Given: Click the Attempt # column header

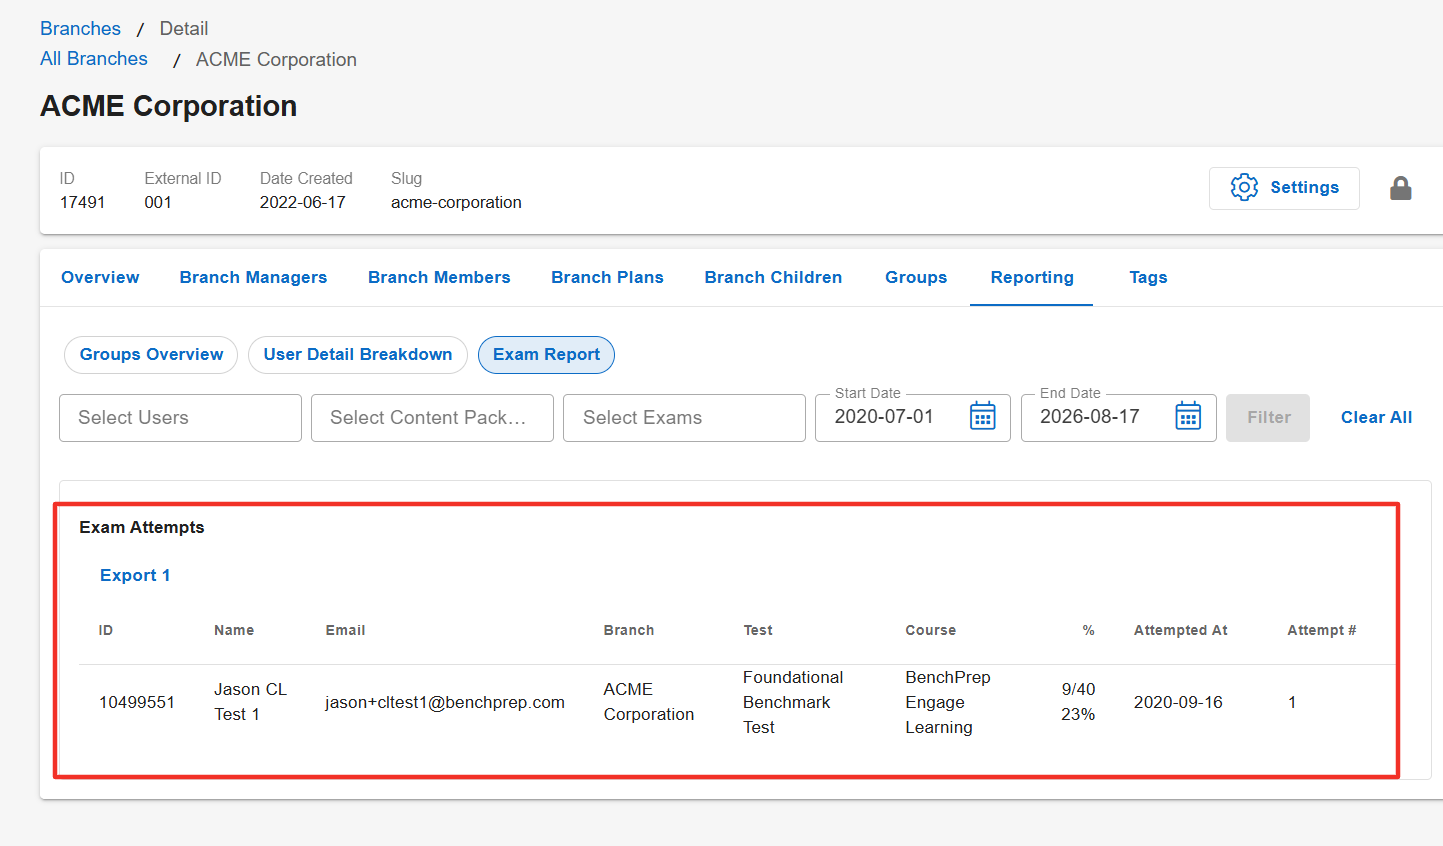Looking at the screenshot, I should click(x=1322, y=630).
